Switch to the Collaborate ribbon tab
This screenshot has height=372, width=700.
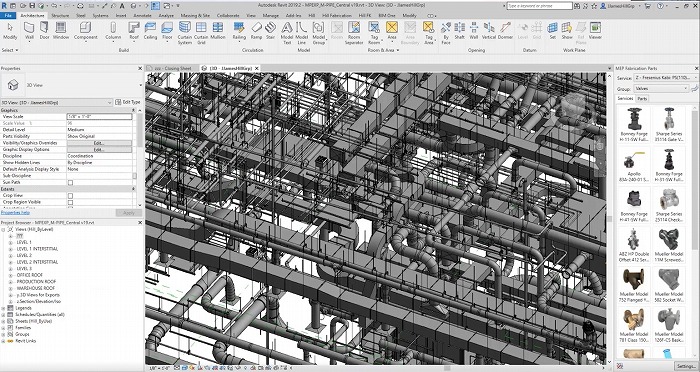pos(228,15)
